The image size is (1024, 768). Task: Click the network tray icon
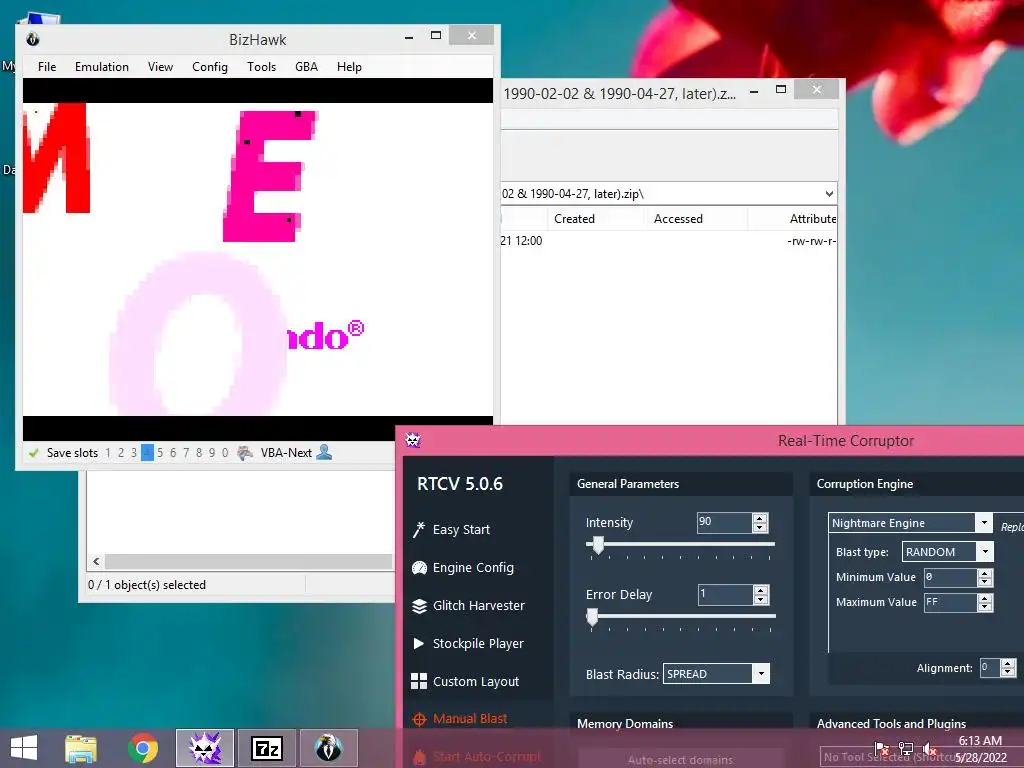coord(906,749)
